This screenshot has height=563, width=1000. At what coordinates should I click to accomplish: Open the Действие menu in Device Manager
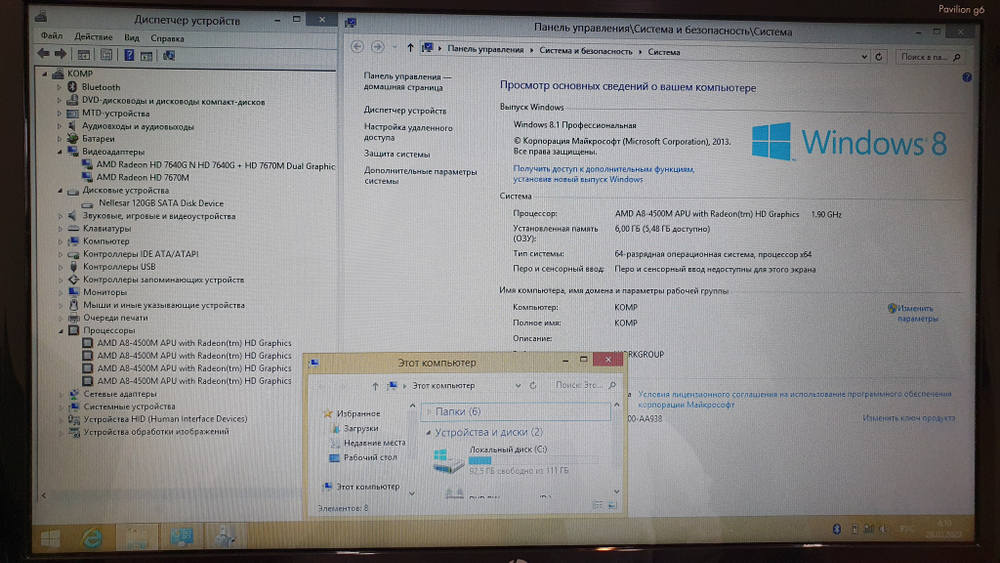[93, 37]
